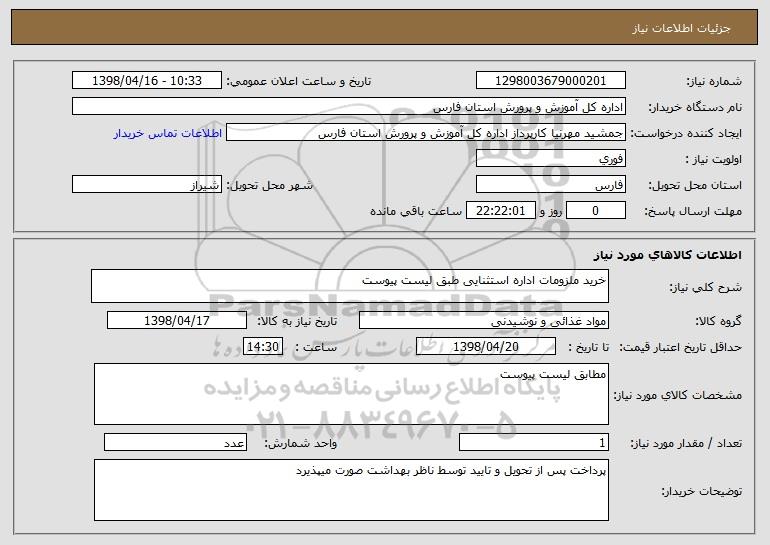Click the price validity date 1398/04/20
Screen dimensions: 770x545
click(x=486, y=347)
